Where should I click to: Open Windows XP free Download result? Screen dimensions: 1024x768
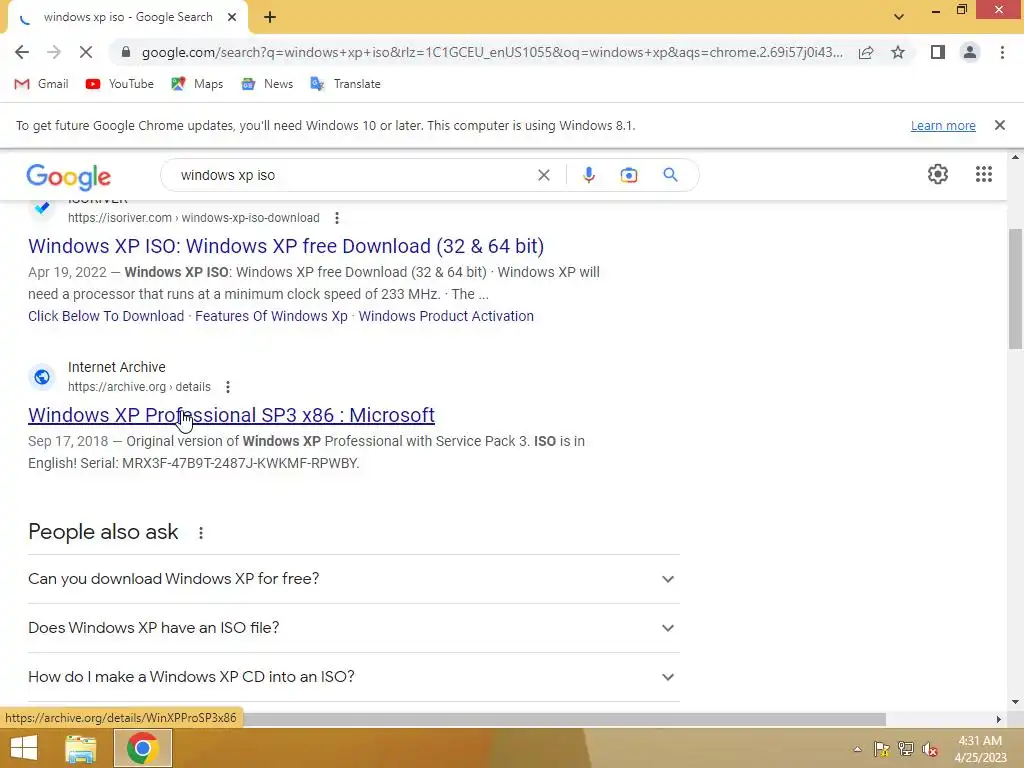click(x=286, y=246)
